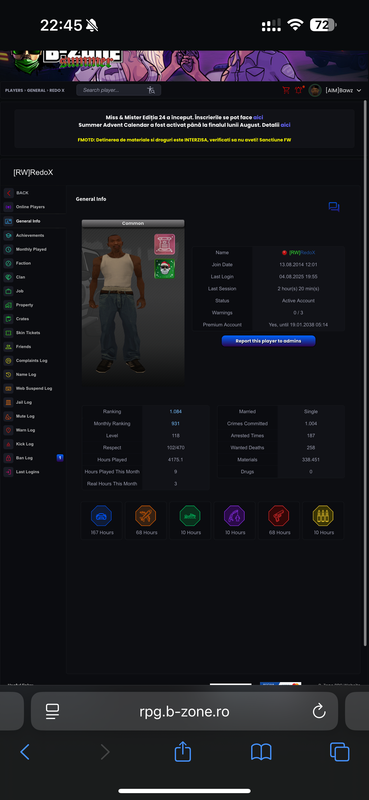The image size is (369, 800).
Task: Go back using the BACK sidebar icon
Action: pos(9,193)
